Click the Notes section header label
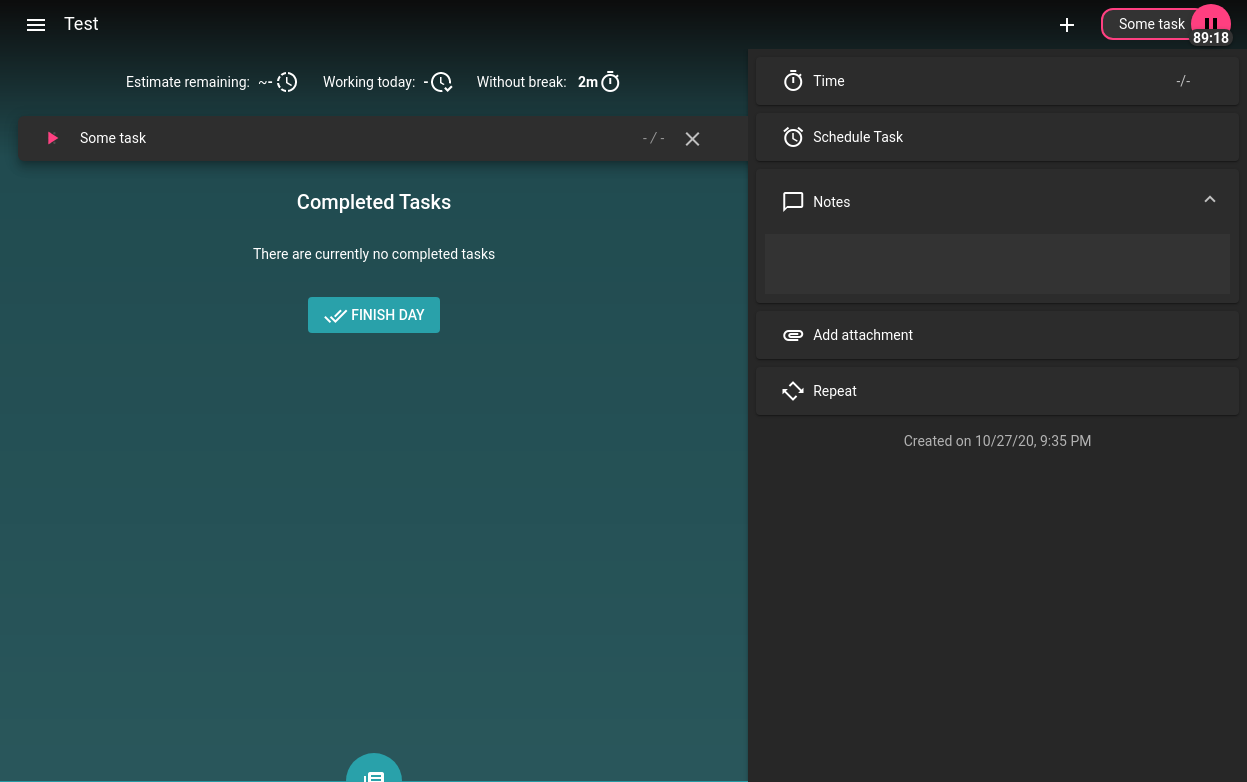 [x=832, y=202]
